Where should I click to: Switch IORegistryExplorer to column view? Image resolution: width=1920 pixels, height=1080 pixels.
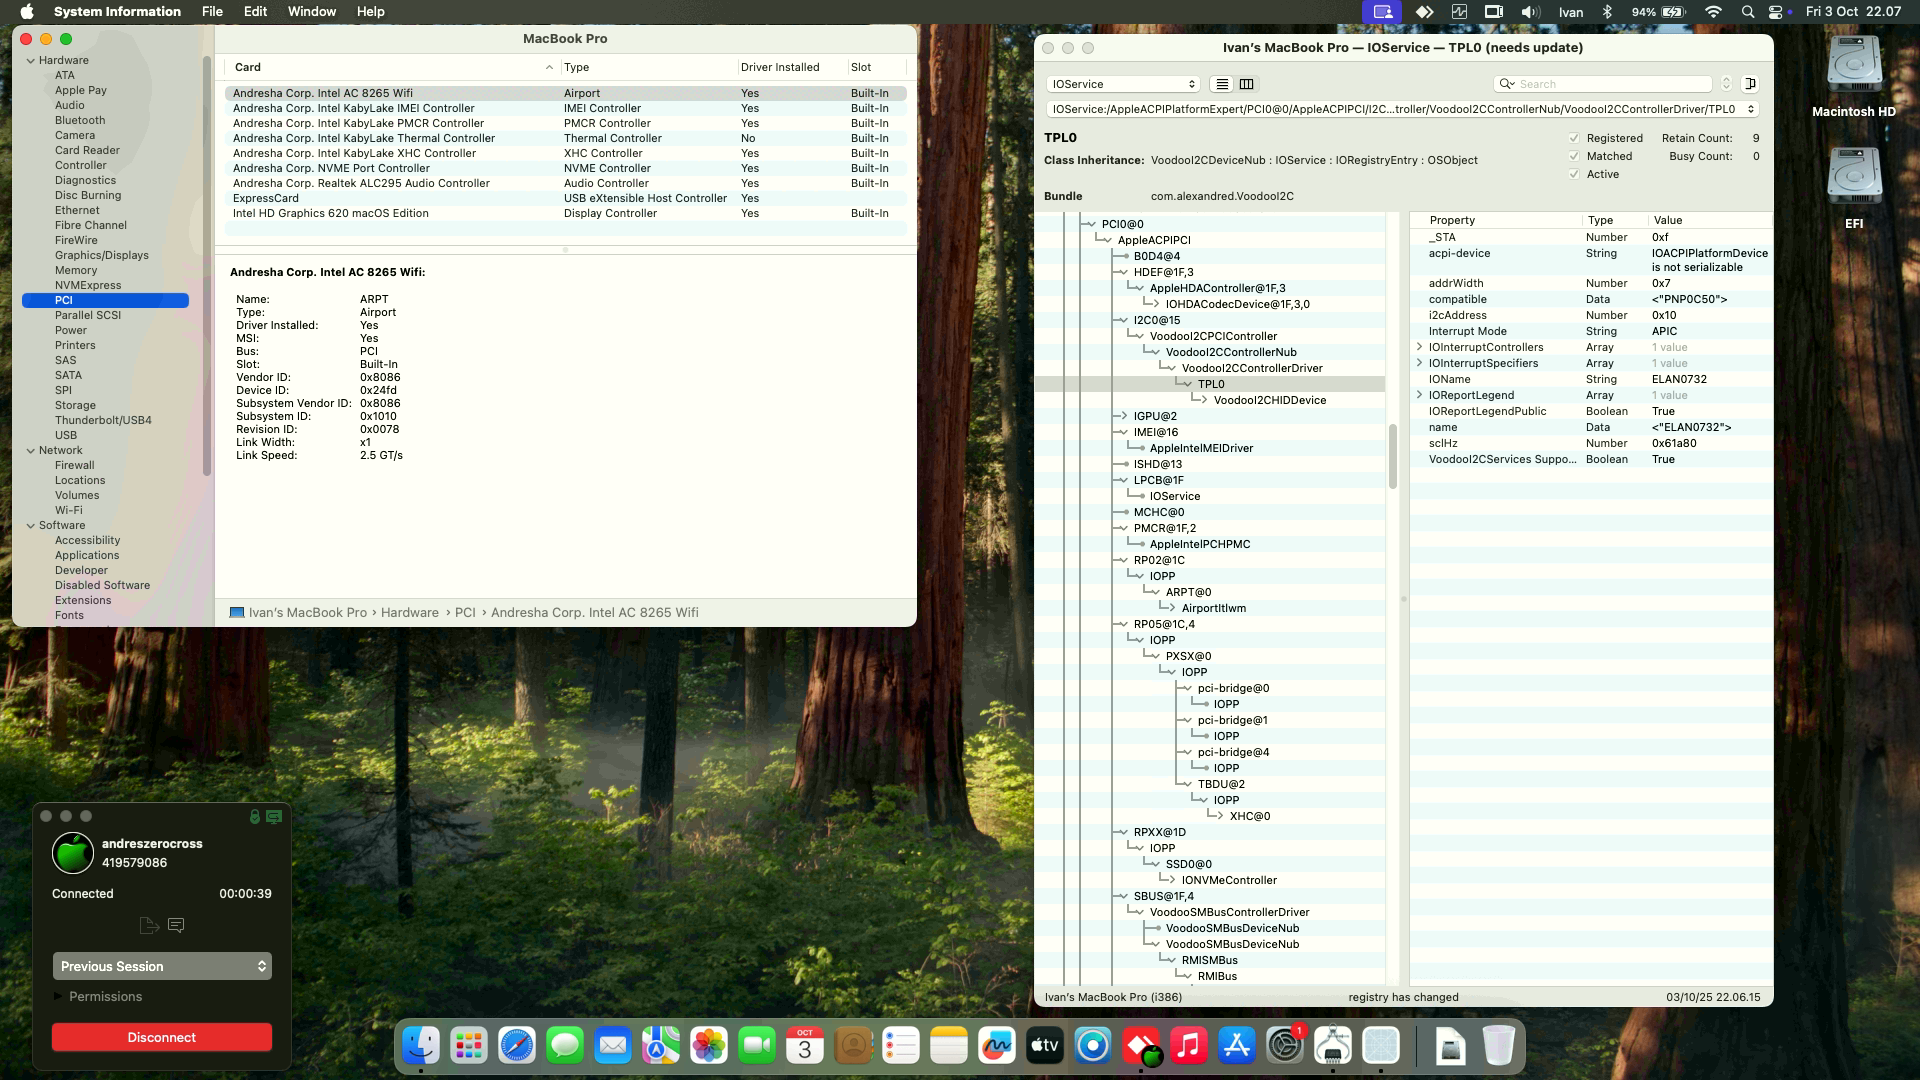(1247, 84)
